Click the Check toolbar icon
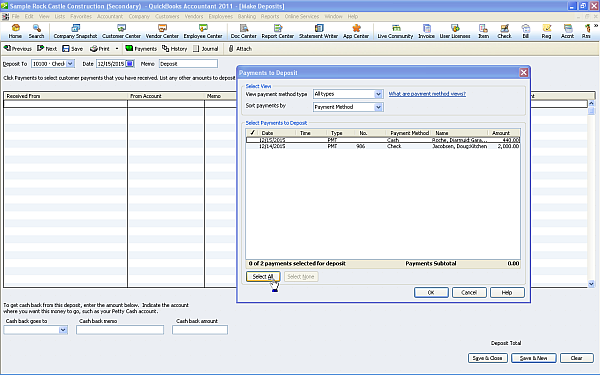 point(504,31)
